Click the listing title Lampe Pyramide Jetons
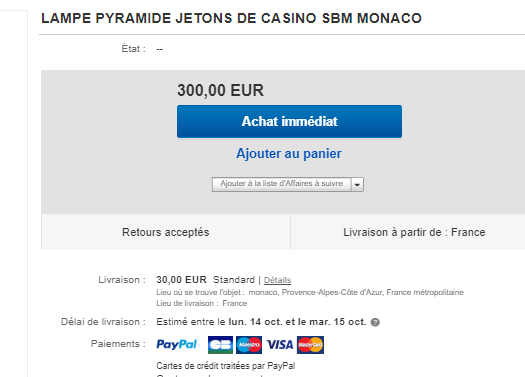Screen dimensions: 525x377 (x=231, y=18)
